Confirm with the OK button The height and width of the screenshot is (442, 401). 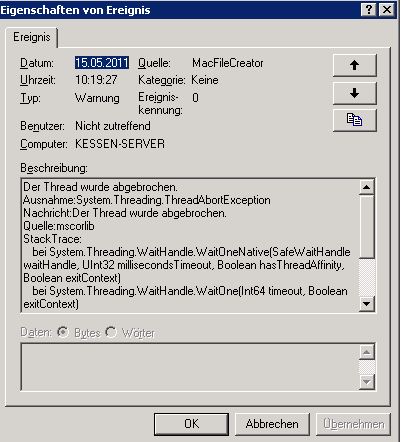click(x=191, y=424)
